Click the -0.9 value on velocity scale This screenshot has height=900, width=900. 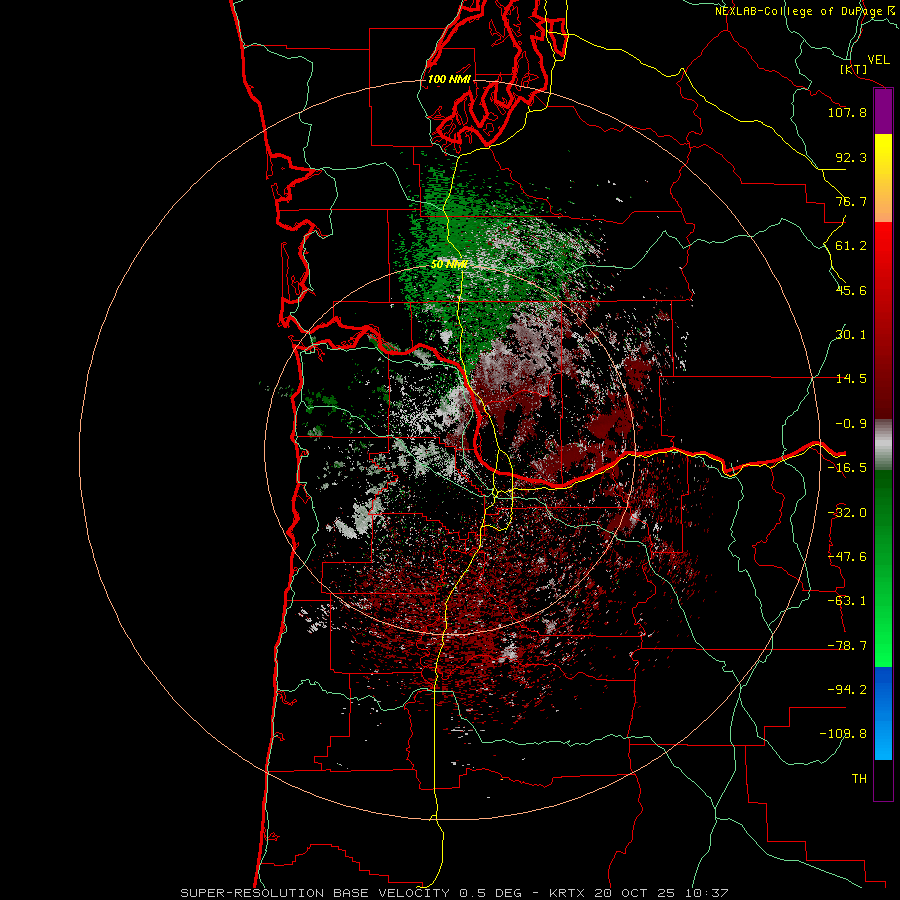851,424
